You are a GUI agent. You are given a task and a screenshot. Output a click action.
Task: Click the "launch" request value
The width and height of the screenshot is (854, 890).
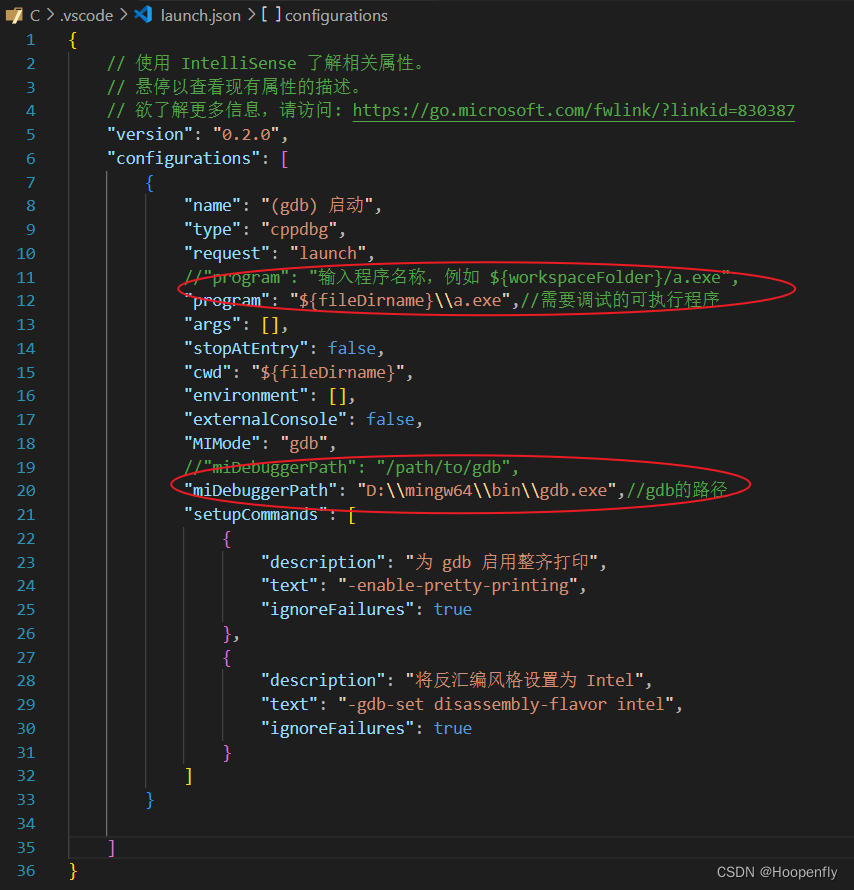coord(328,253)
